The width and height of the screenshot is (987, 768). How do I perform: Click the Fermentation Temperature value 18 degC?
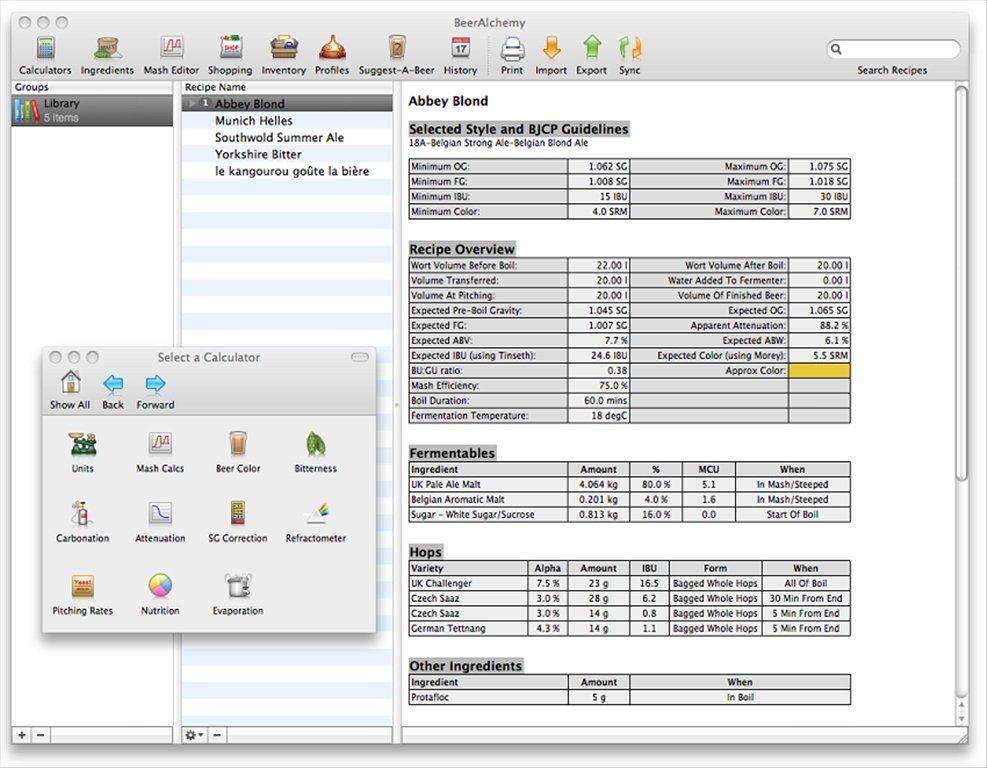(x=599, y=416)
